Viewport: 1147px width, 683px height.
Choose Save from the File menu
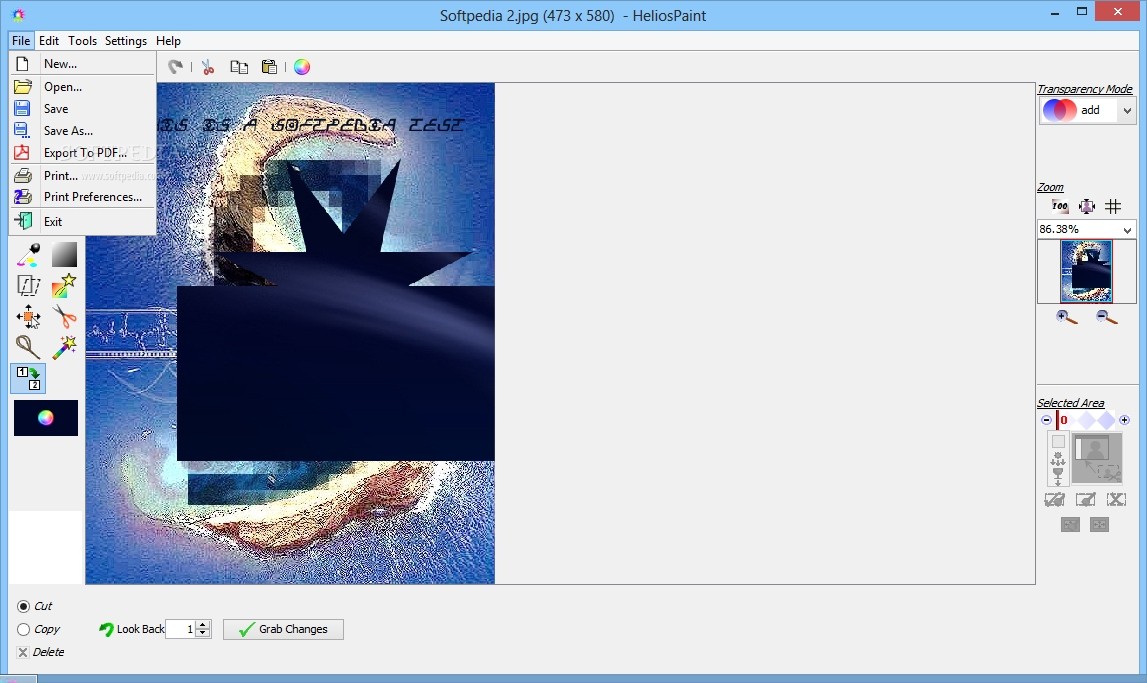[x=83, y=108]
